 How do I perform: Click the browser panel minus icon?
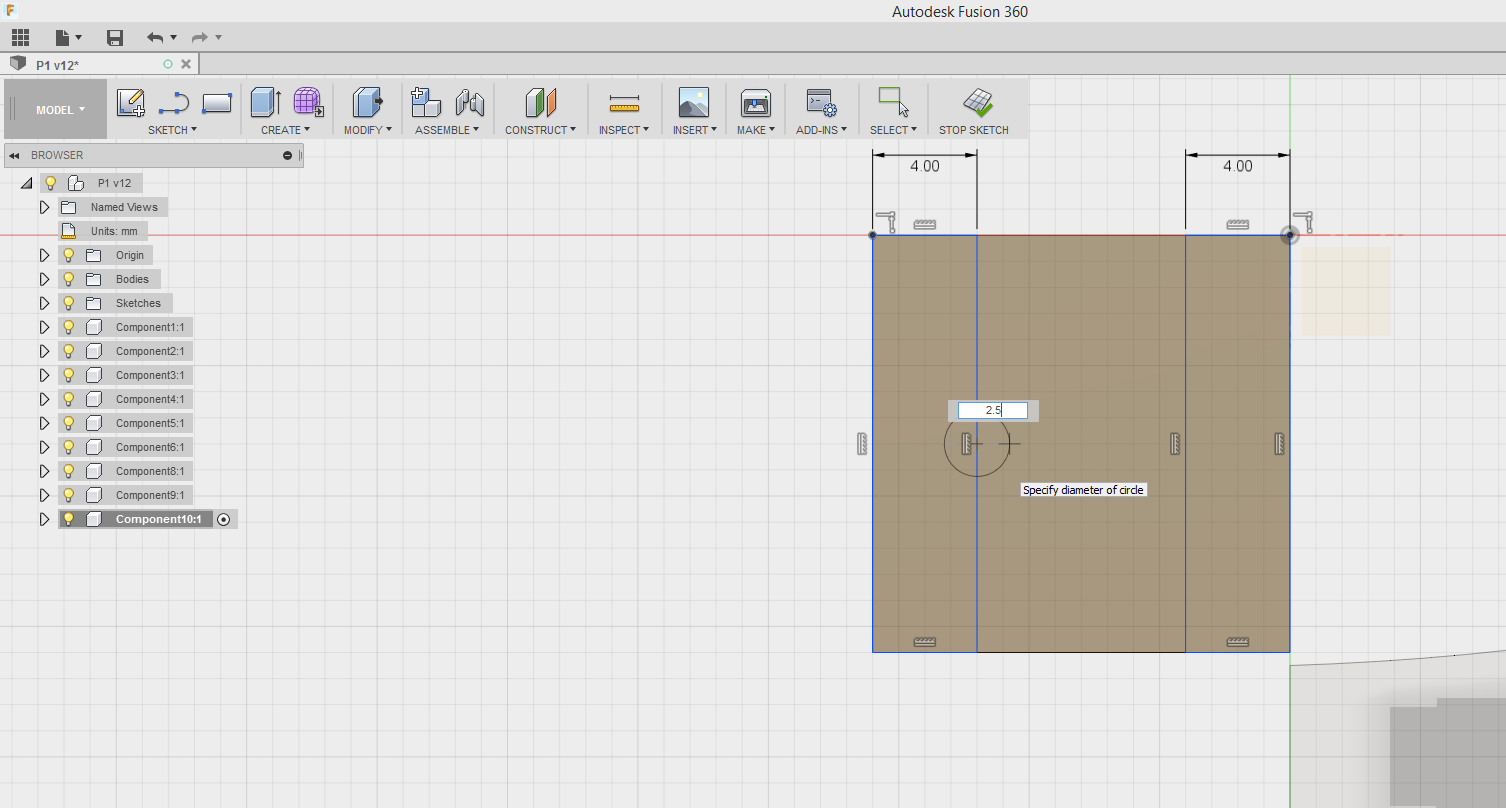tap(287, 155)
